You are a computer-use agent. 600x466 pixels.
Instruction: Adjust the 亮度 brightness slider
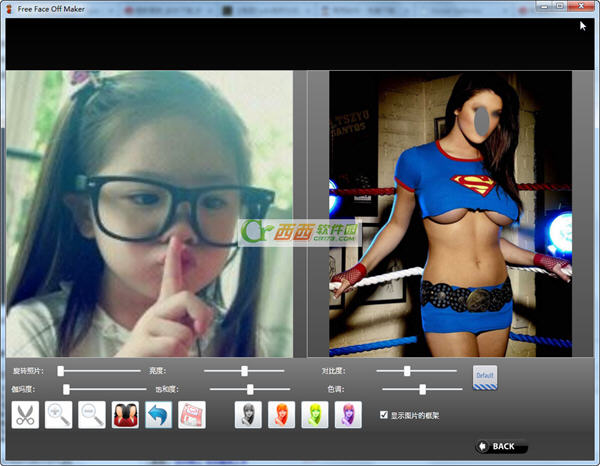coord(244,371)
